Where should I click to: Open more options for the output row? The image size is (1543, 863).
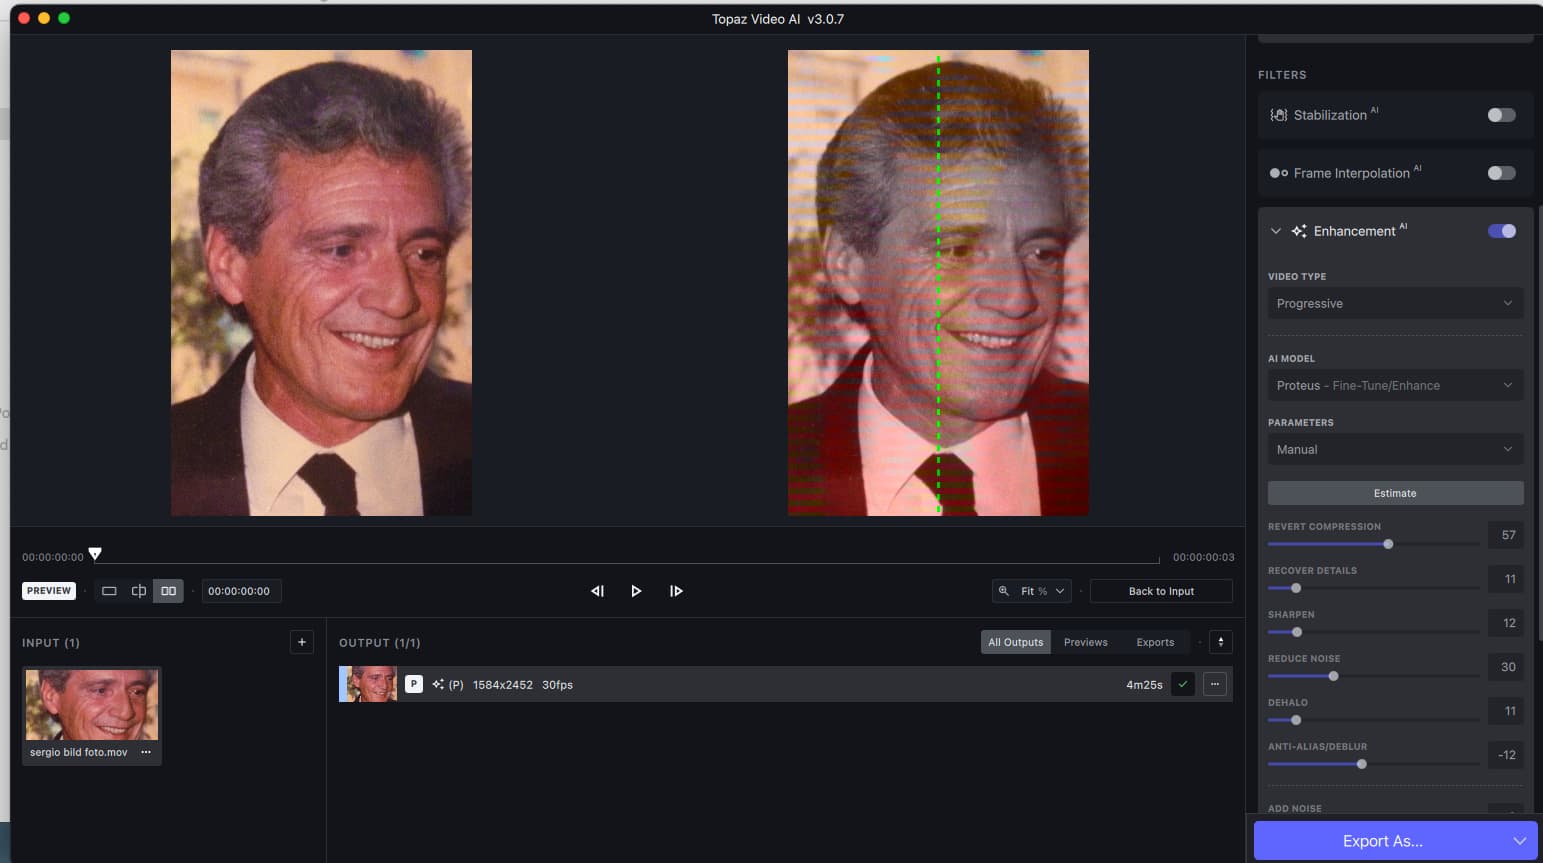pos(1215,685)
